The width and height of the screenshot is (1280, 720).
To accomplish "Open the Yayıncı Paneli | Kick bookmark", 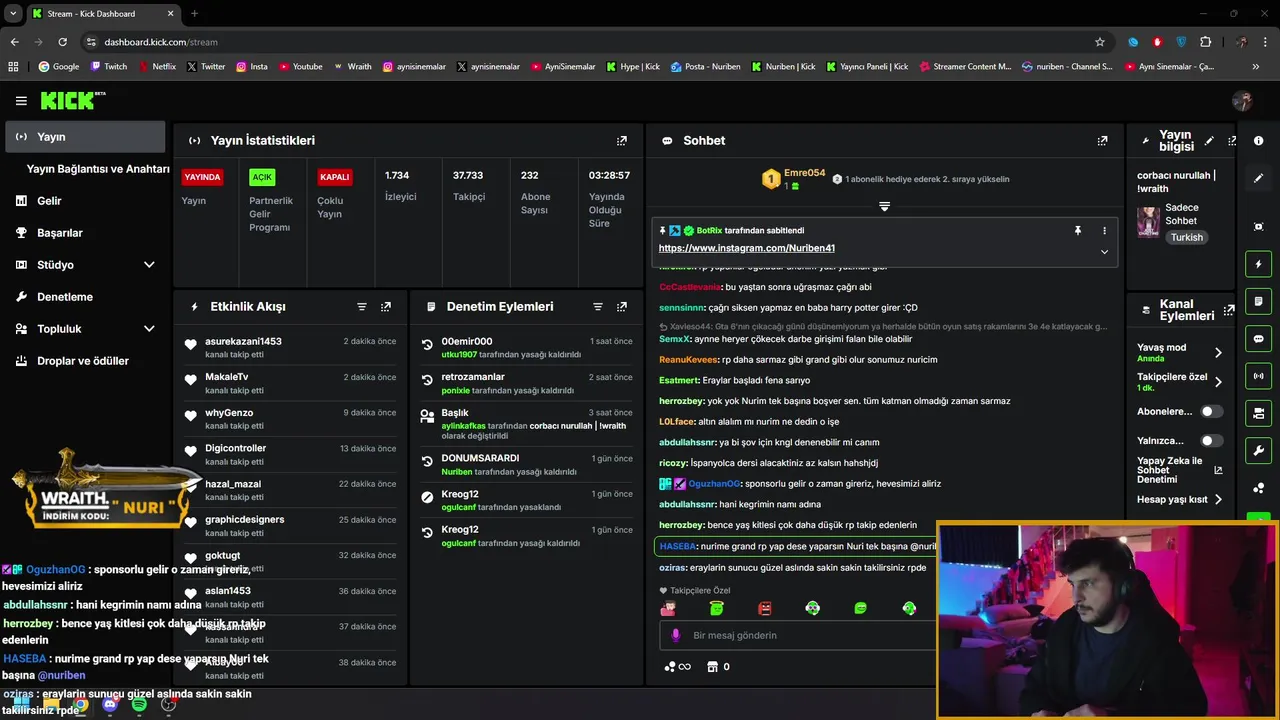I will point(866,67).
